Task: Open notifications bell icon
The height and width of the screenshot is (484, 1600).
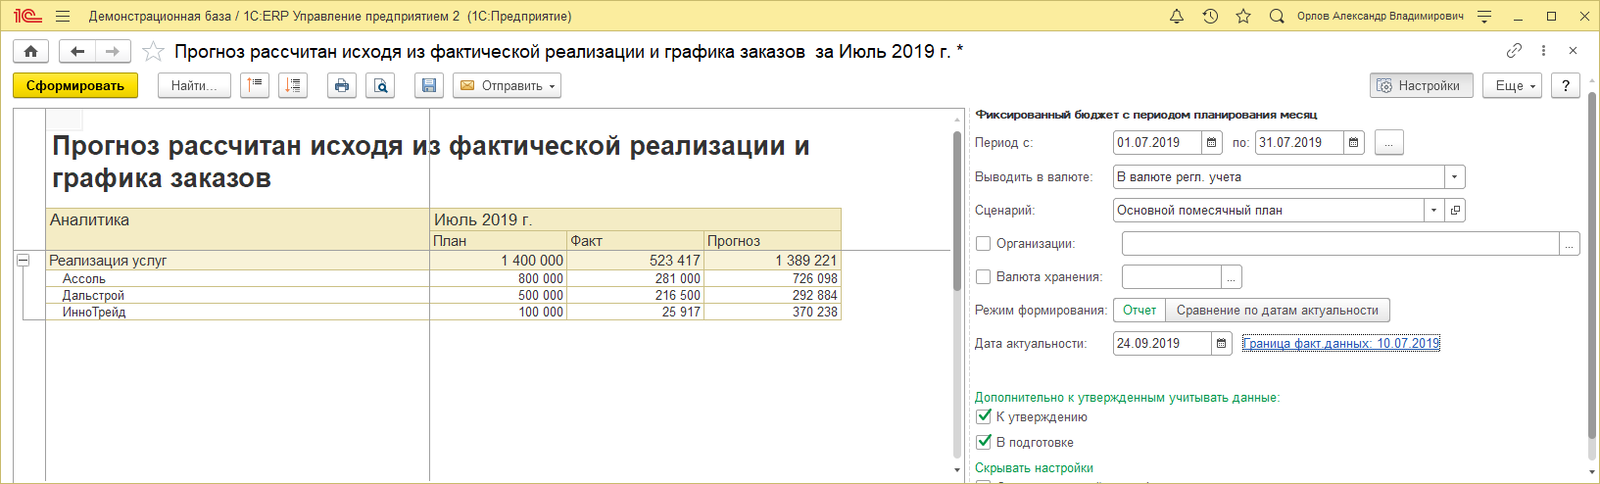Action: 1177,16
